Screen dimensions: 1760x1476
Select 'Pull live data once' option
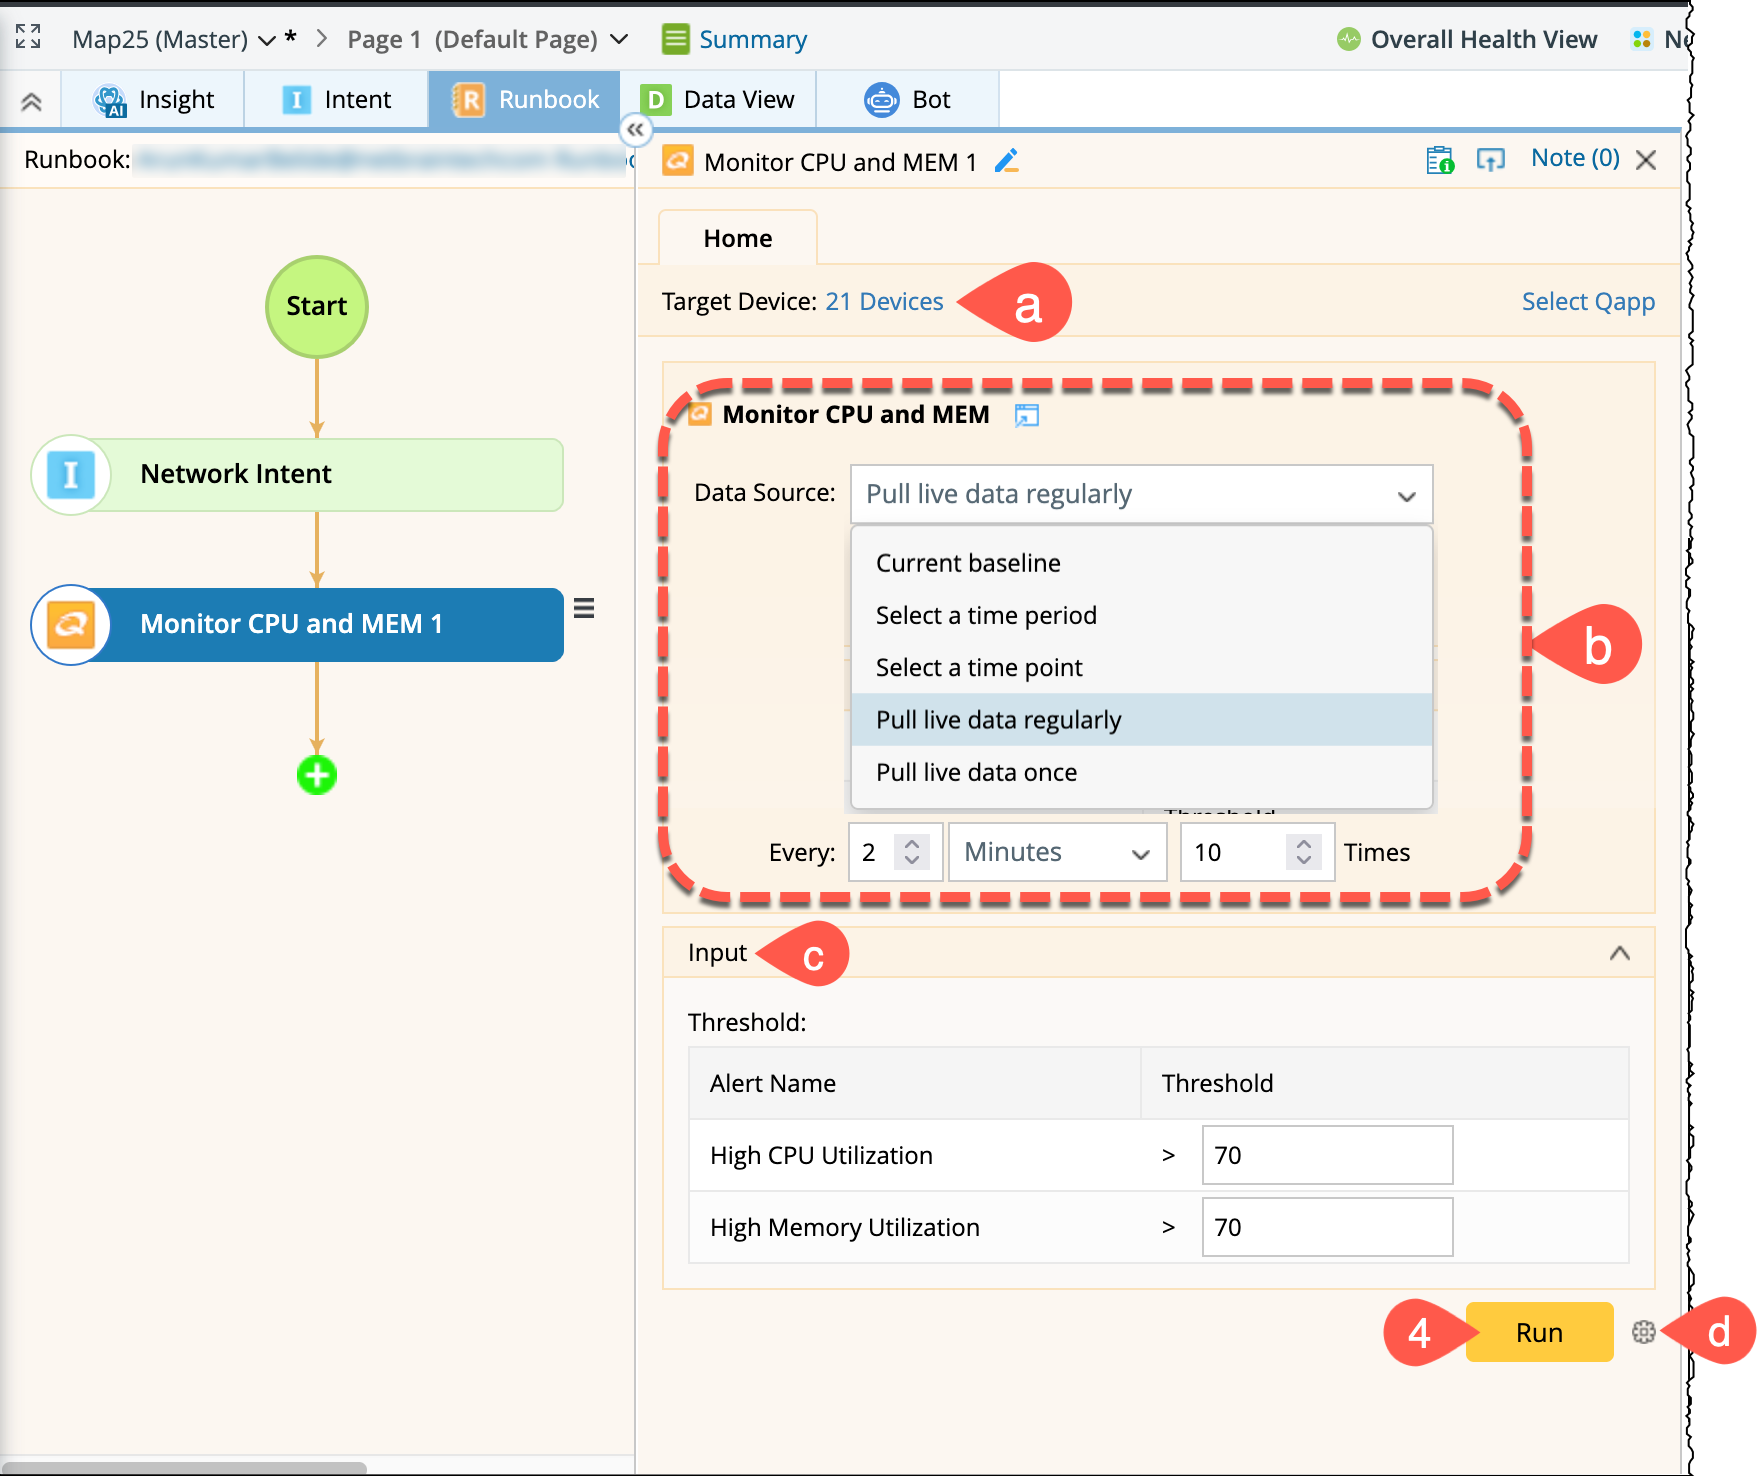[976, 772]
